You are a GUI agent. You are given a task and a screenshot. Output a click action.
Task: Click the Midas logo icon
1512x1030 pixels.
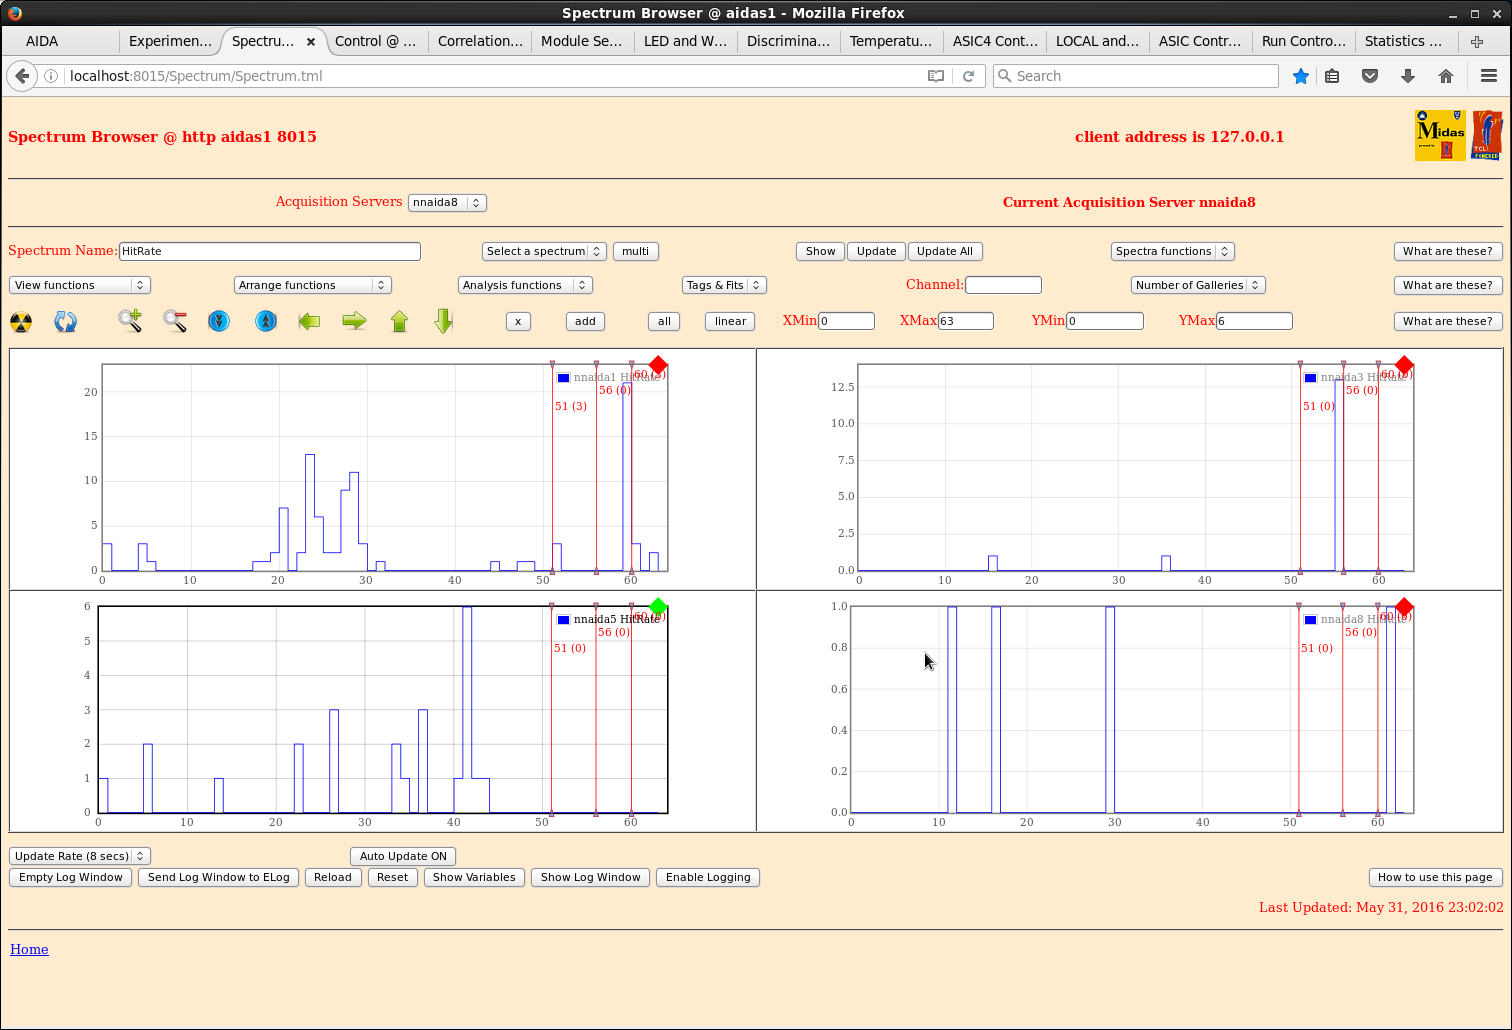click(1440, 135)
